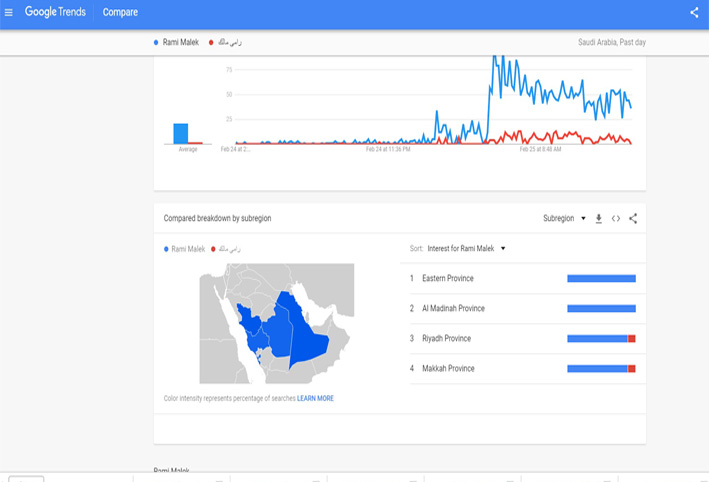The height and width of the screenshot is (482, 709).
Task: Click the blue Rami Malek trend line peak
Action: pyautogui.click(x=495, y=59)
